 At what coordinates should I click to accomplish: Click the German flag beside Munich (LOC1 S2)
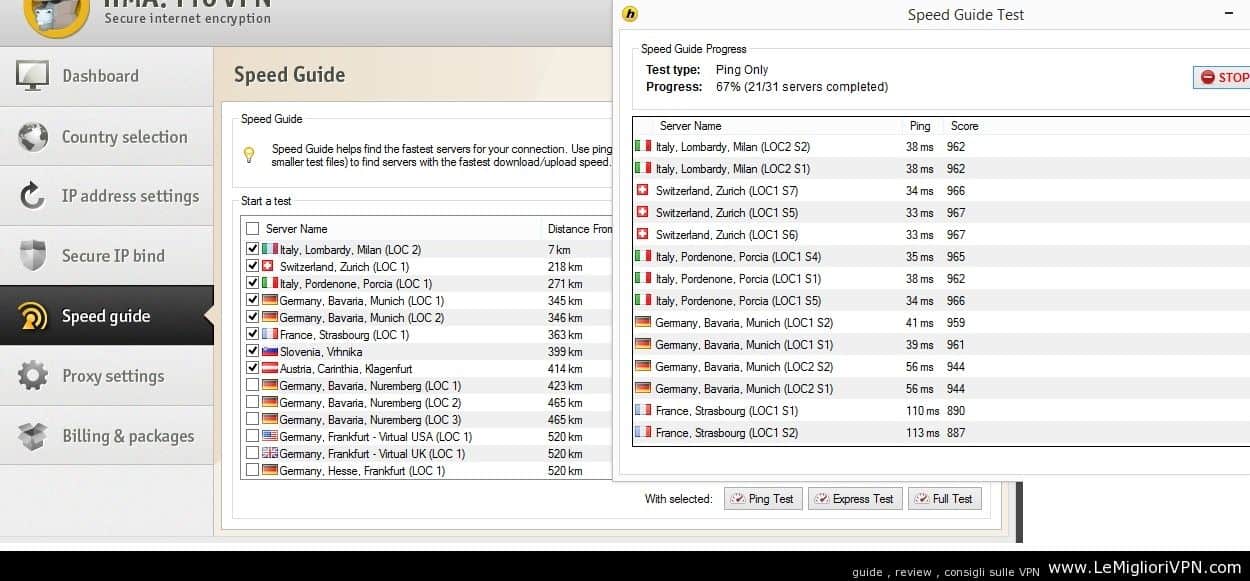(x=643, y=323)
